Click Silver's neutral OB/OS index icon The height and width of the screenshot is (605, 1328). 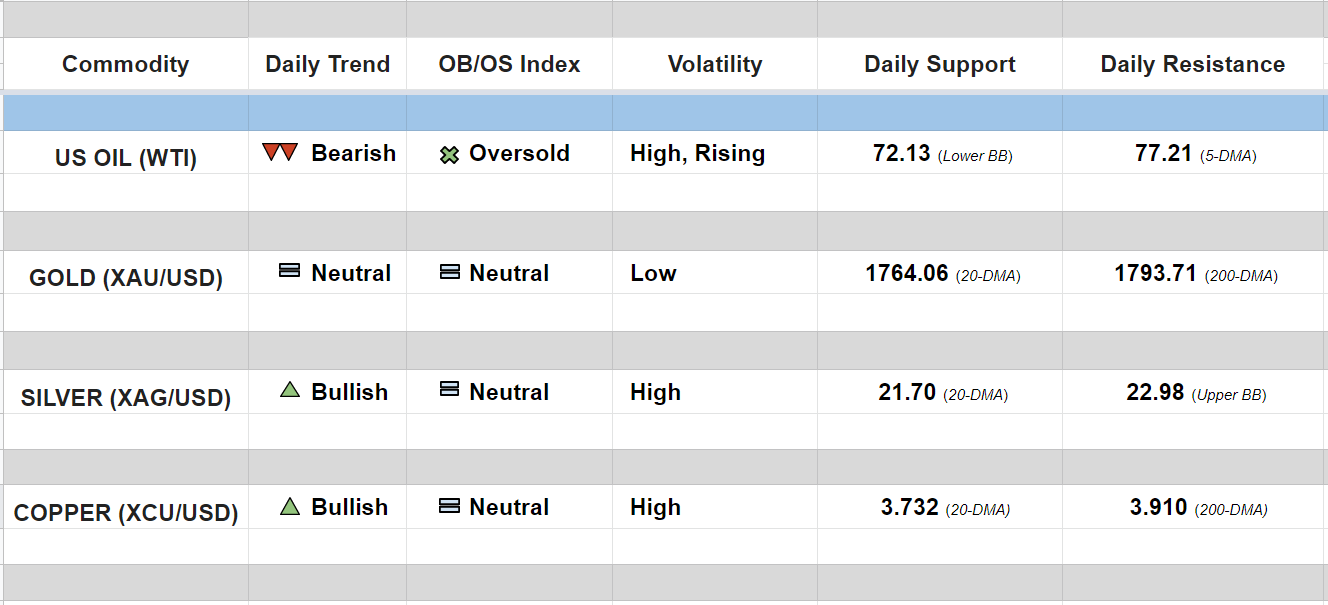pos(450,390)
